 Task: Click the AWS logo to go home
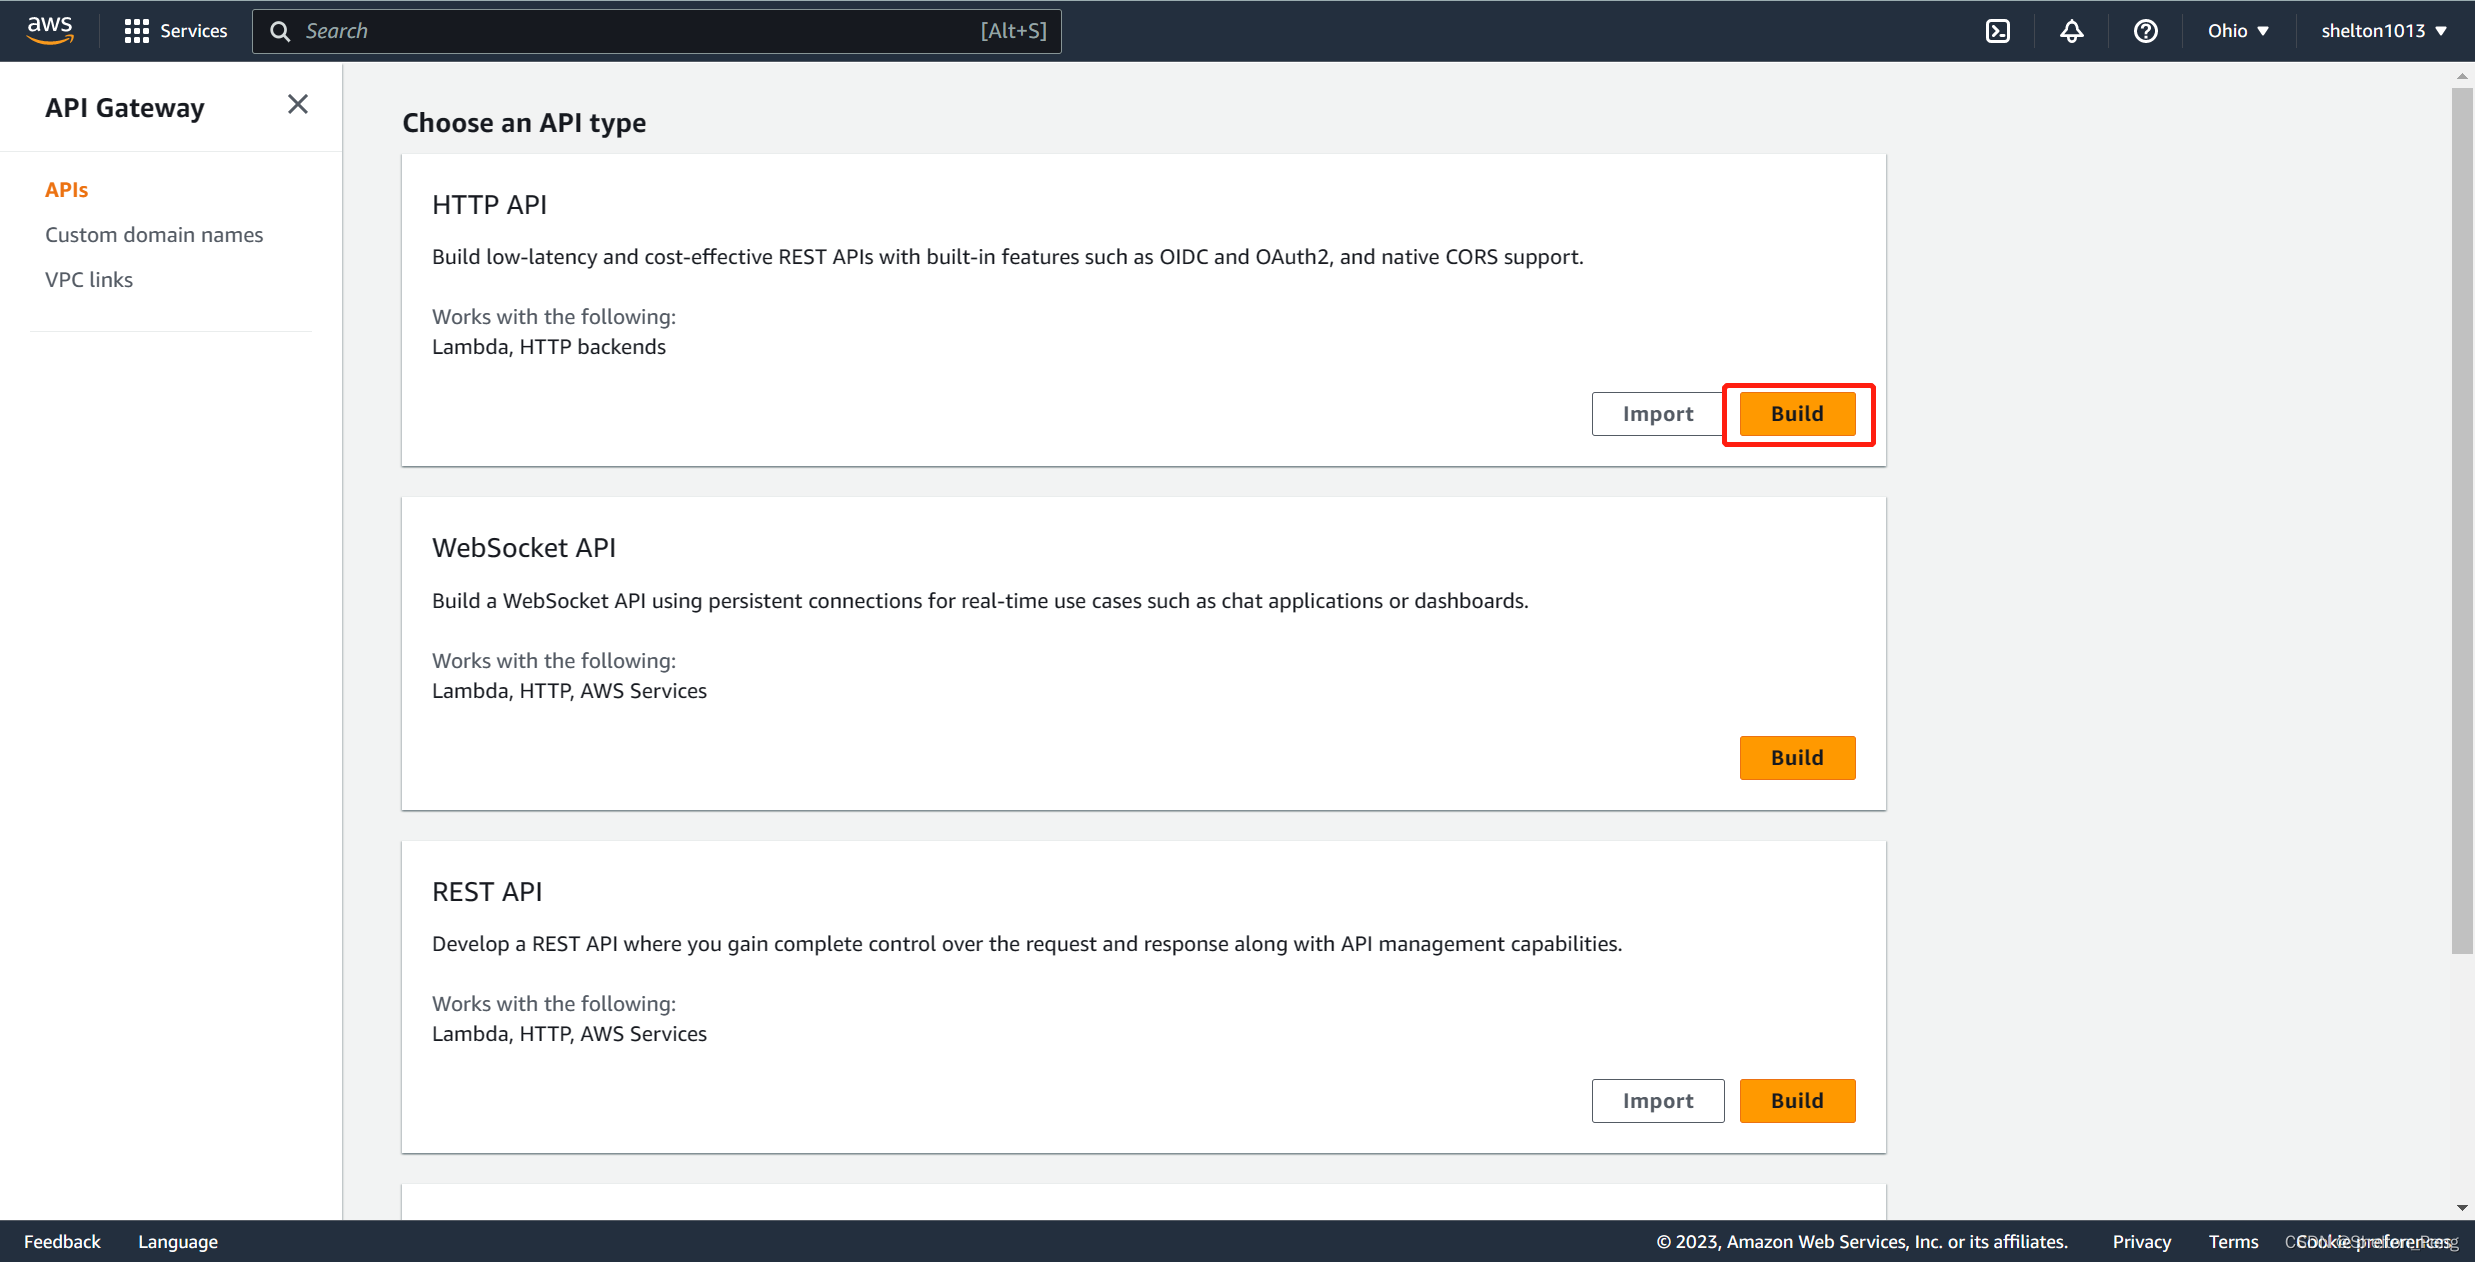click(49, 30)
